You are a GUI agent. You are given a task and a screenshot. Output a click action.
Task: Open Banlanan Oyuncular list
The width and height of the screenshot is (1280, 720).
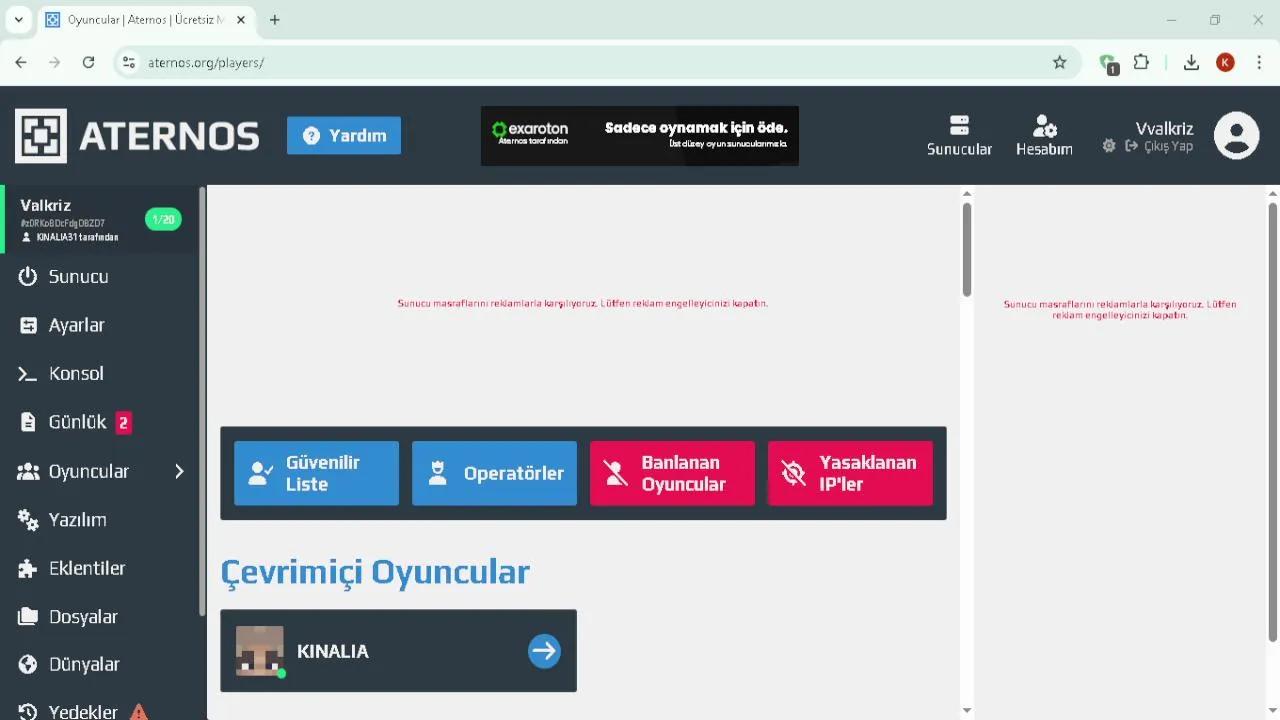point(672,473)
